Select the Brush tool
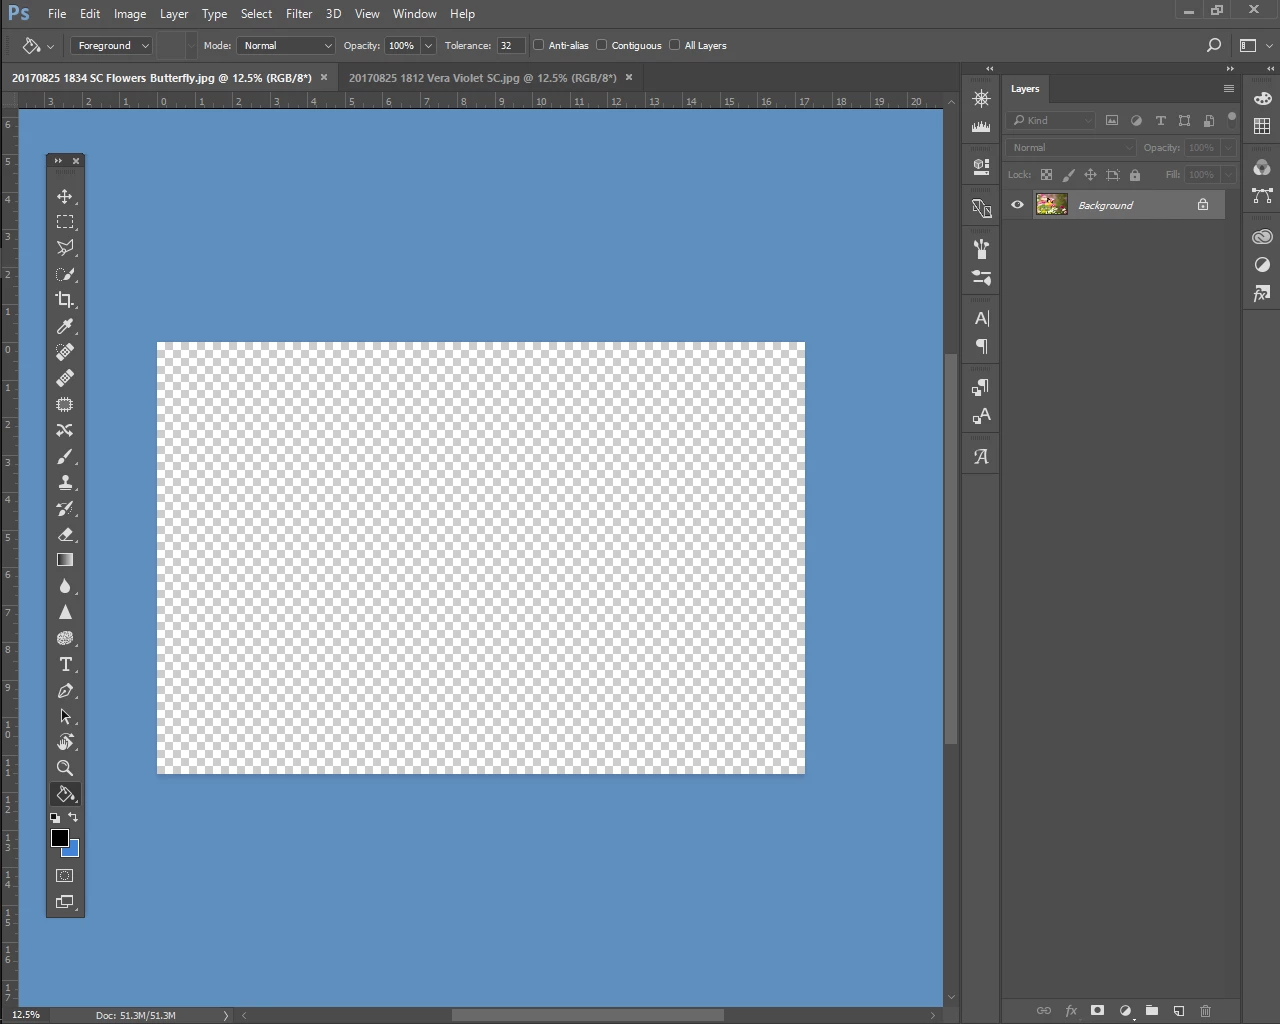 [x=65, y=456]
